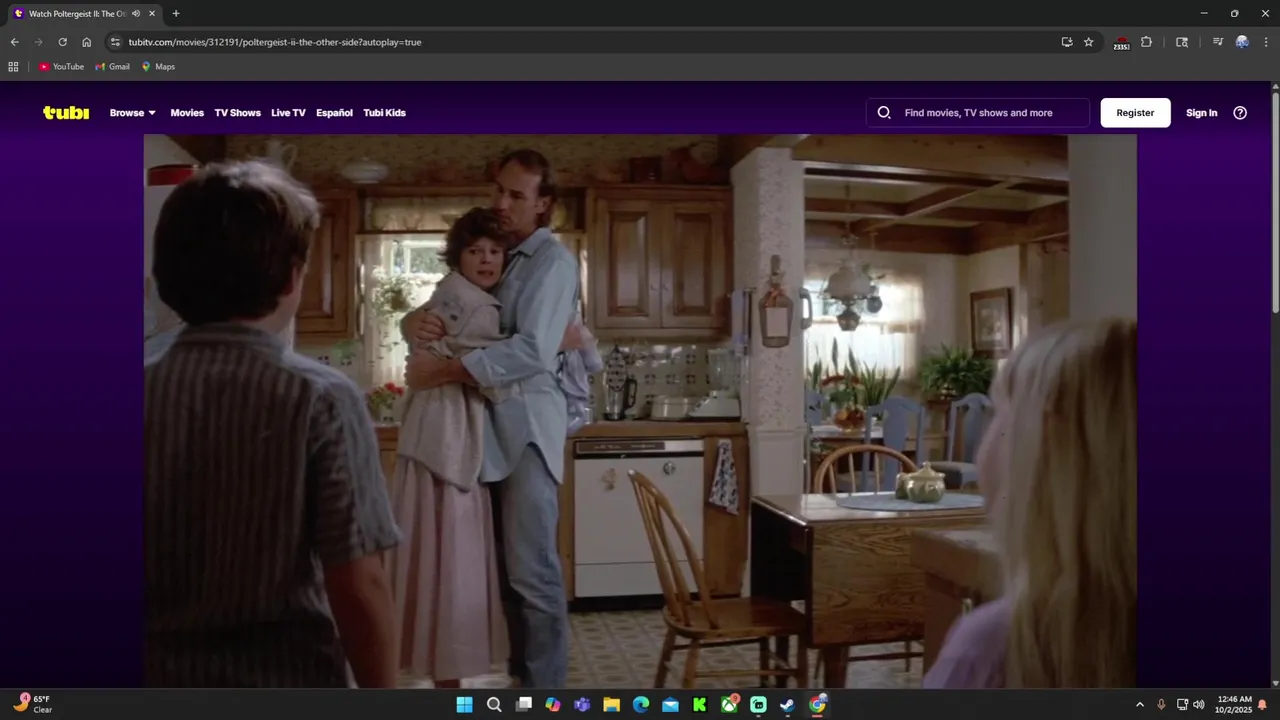
Task: Open the green K app on the taskbar
Action: click(700, 705)
